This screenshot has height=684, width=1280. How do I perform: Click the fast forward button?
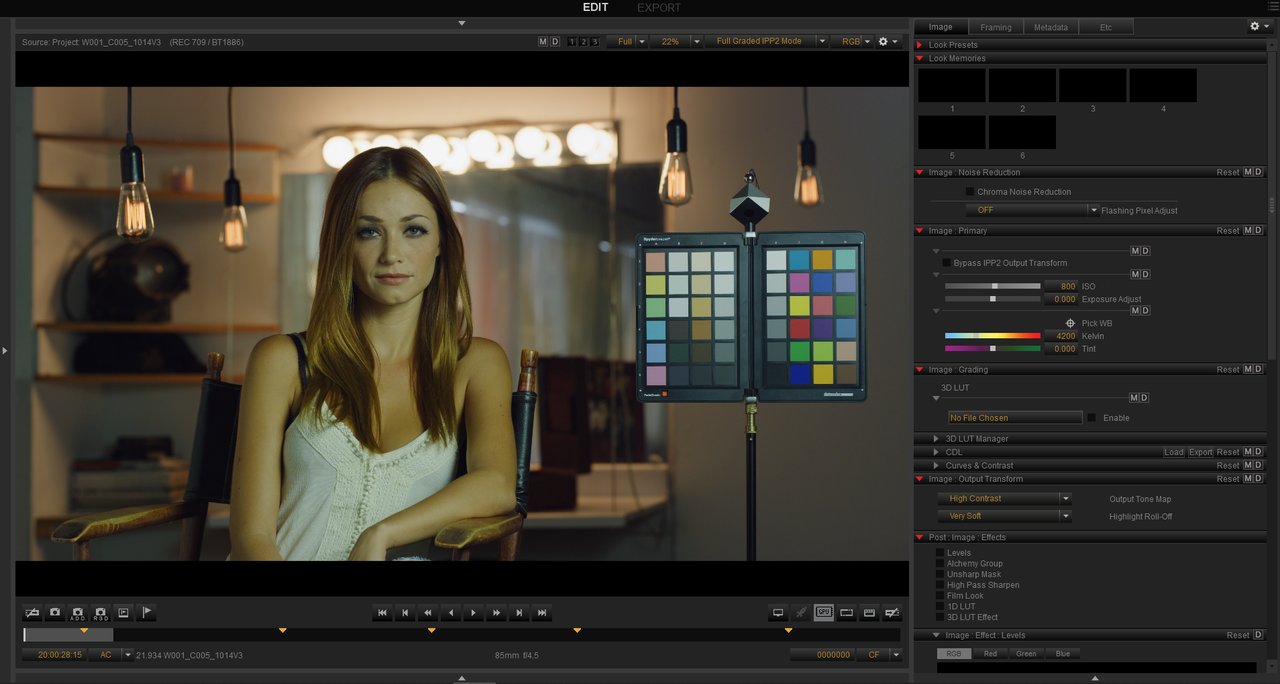click(x=497, y=613)
